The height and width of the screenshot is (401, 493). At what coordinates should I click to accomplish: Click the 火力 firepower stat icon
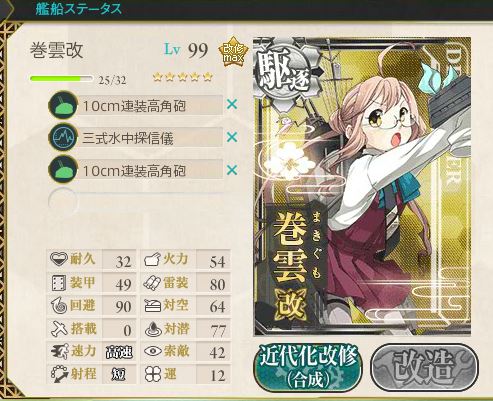click(x=152, y=259)
